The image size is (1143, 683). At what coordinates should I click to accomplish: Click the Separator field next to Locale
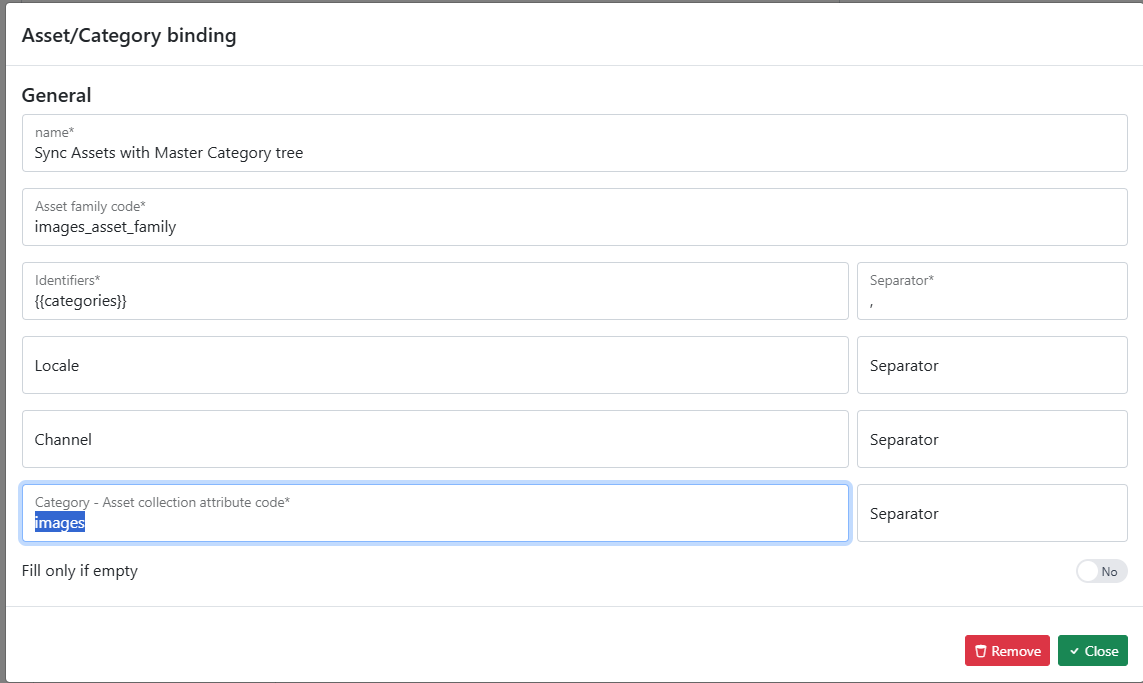[992, 365]
